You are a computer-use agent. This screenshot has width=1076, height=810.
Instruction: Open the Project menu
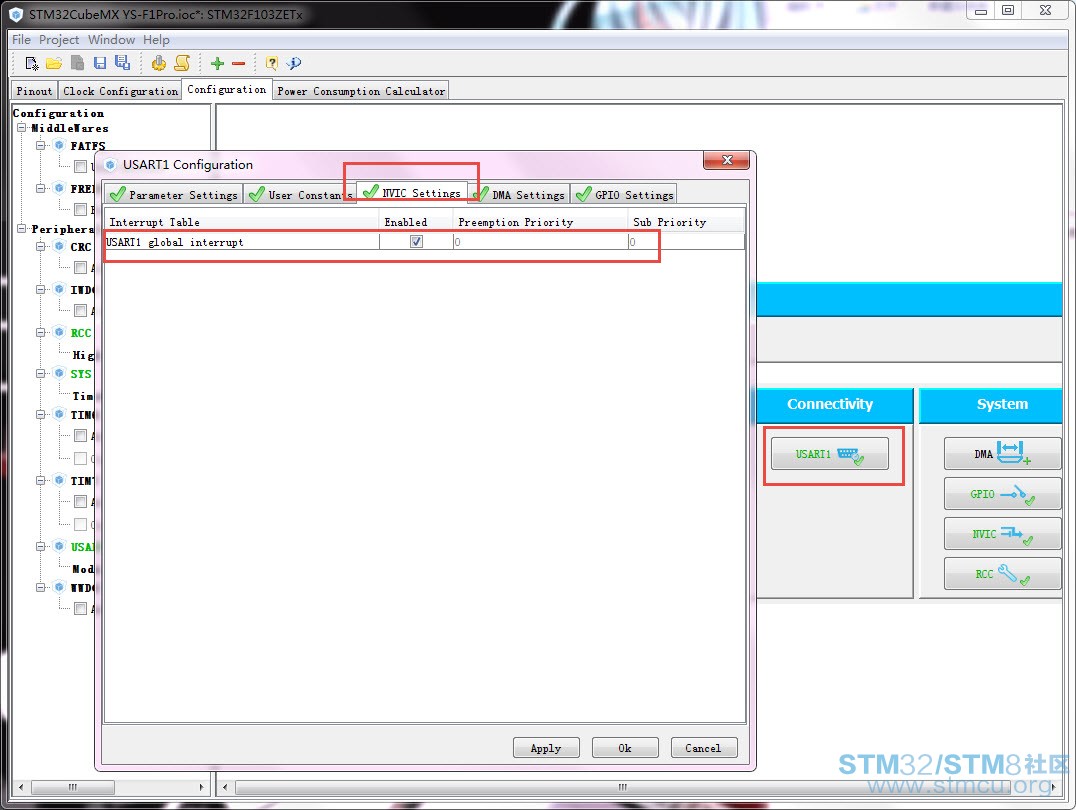[x=59, y=40]
